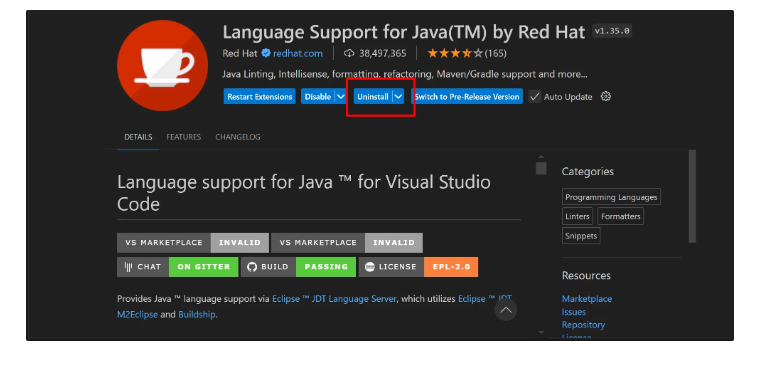This screenshot has width=760, height=380.
Task: Click the Uninstall button
Action: [373, 96]
